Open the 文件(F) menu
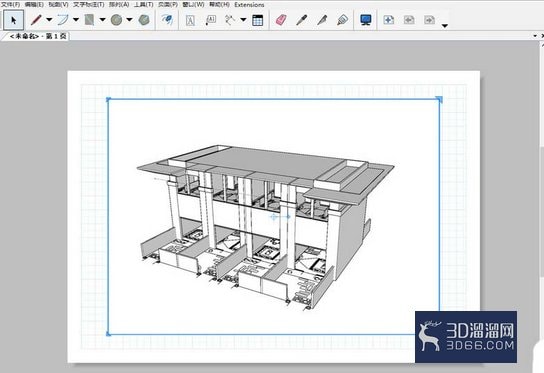This screenshot has width=544, height=373. pyautogui.click(x=10, y=5)
